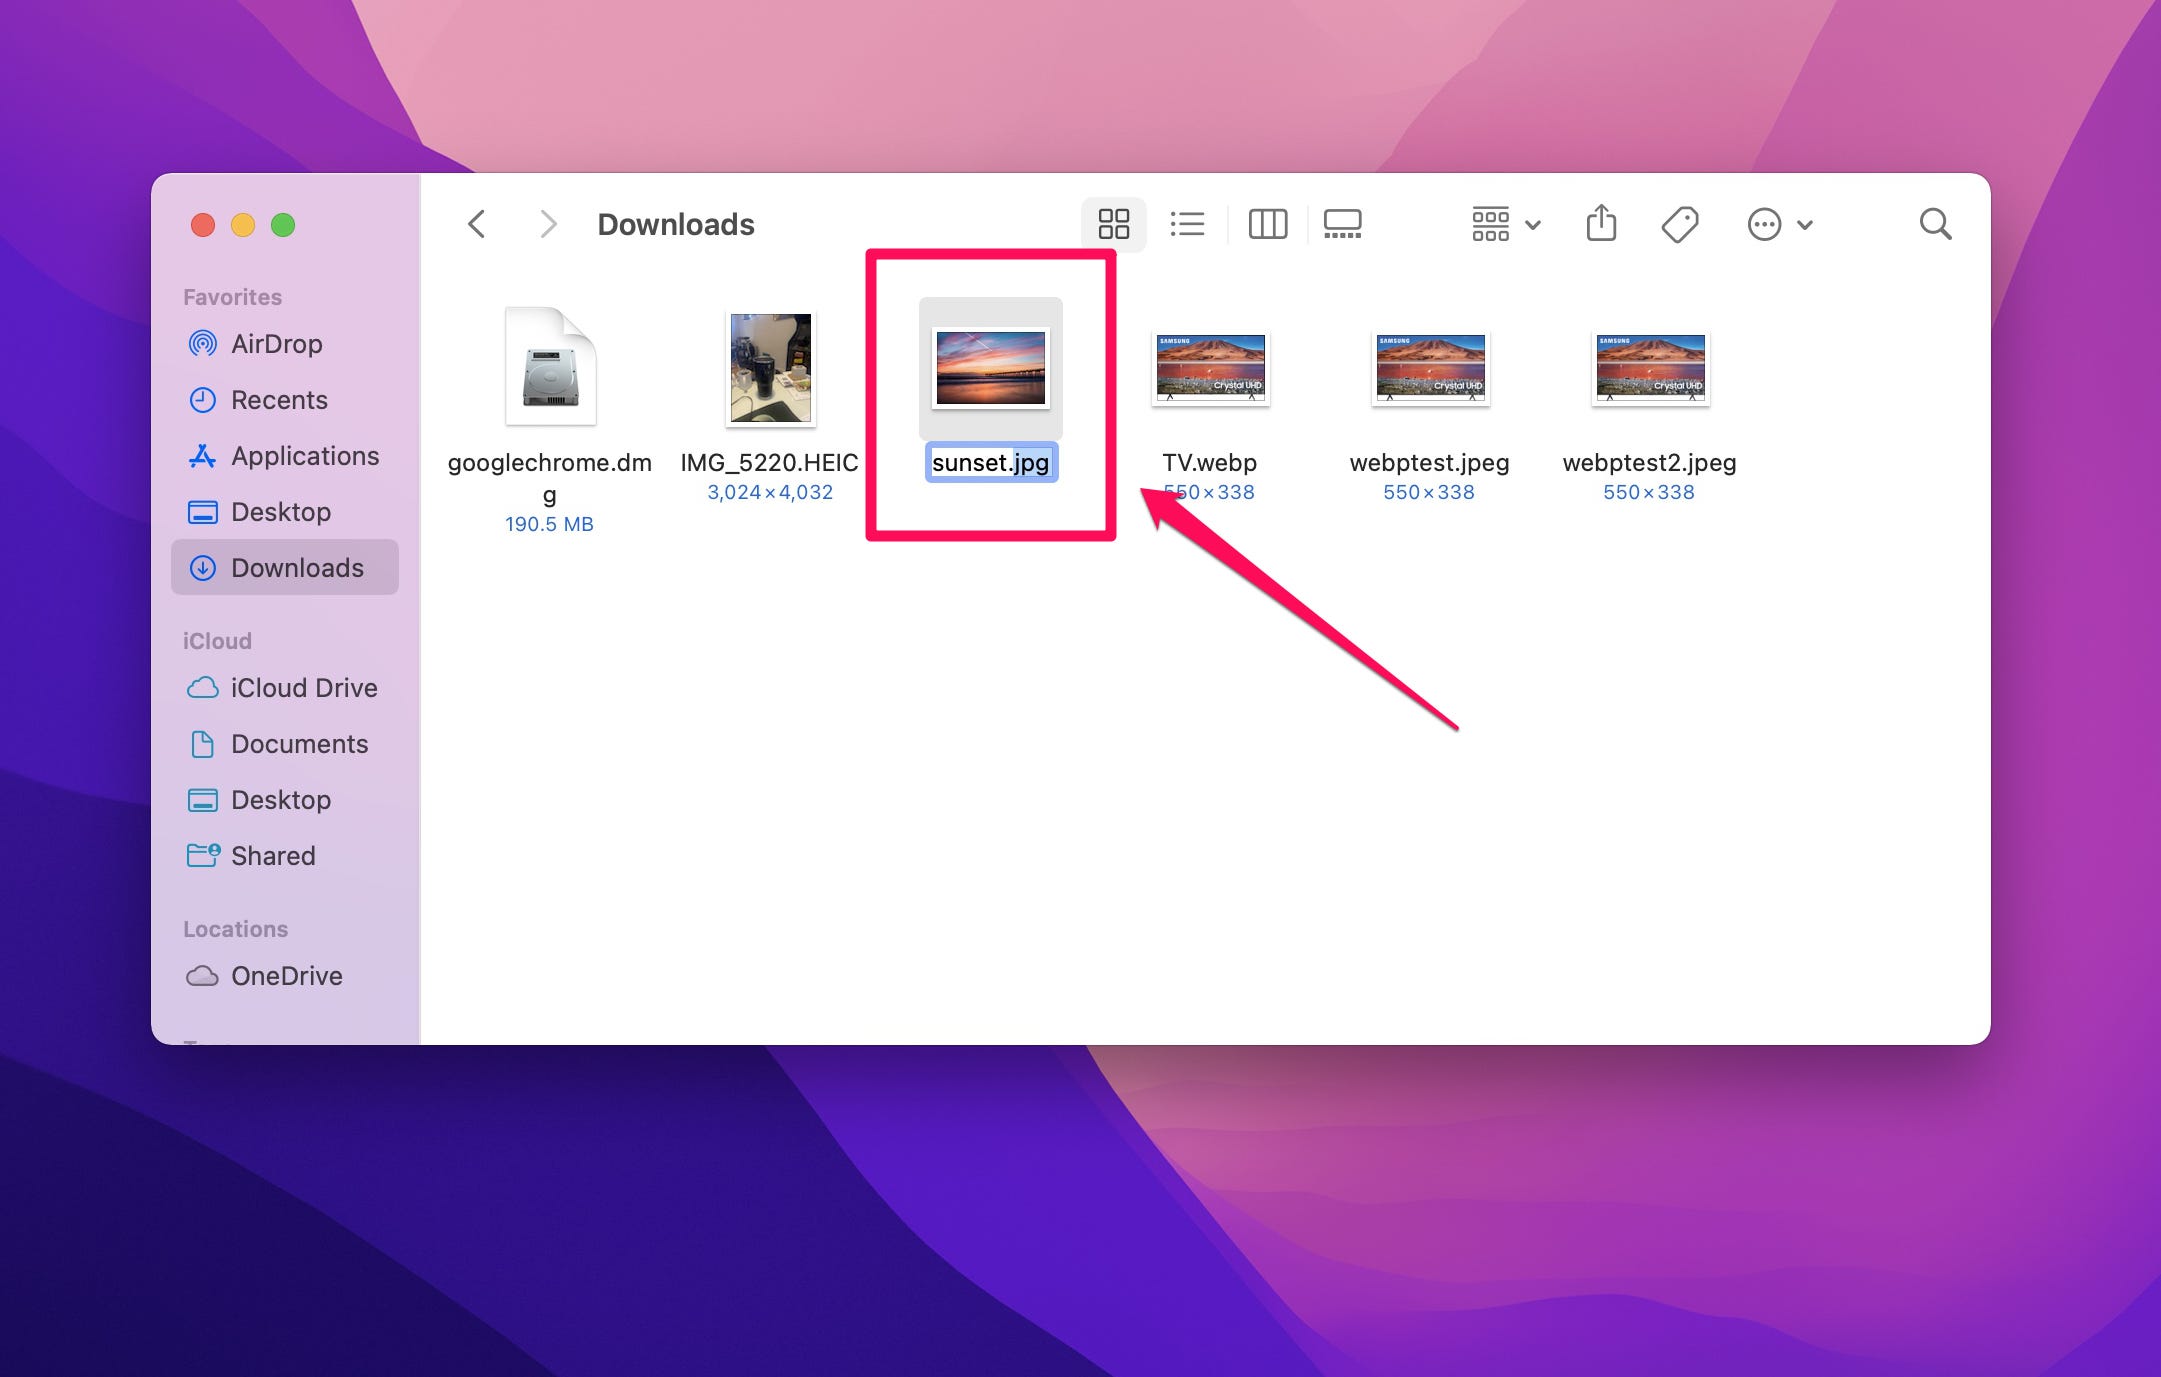Expand the group by dropdown
This screenshot has height=1377, width=2161.
click(1504, 222)
